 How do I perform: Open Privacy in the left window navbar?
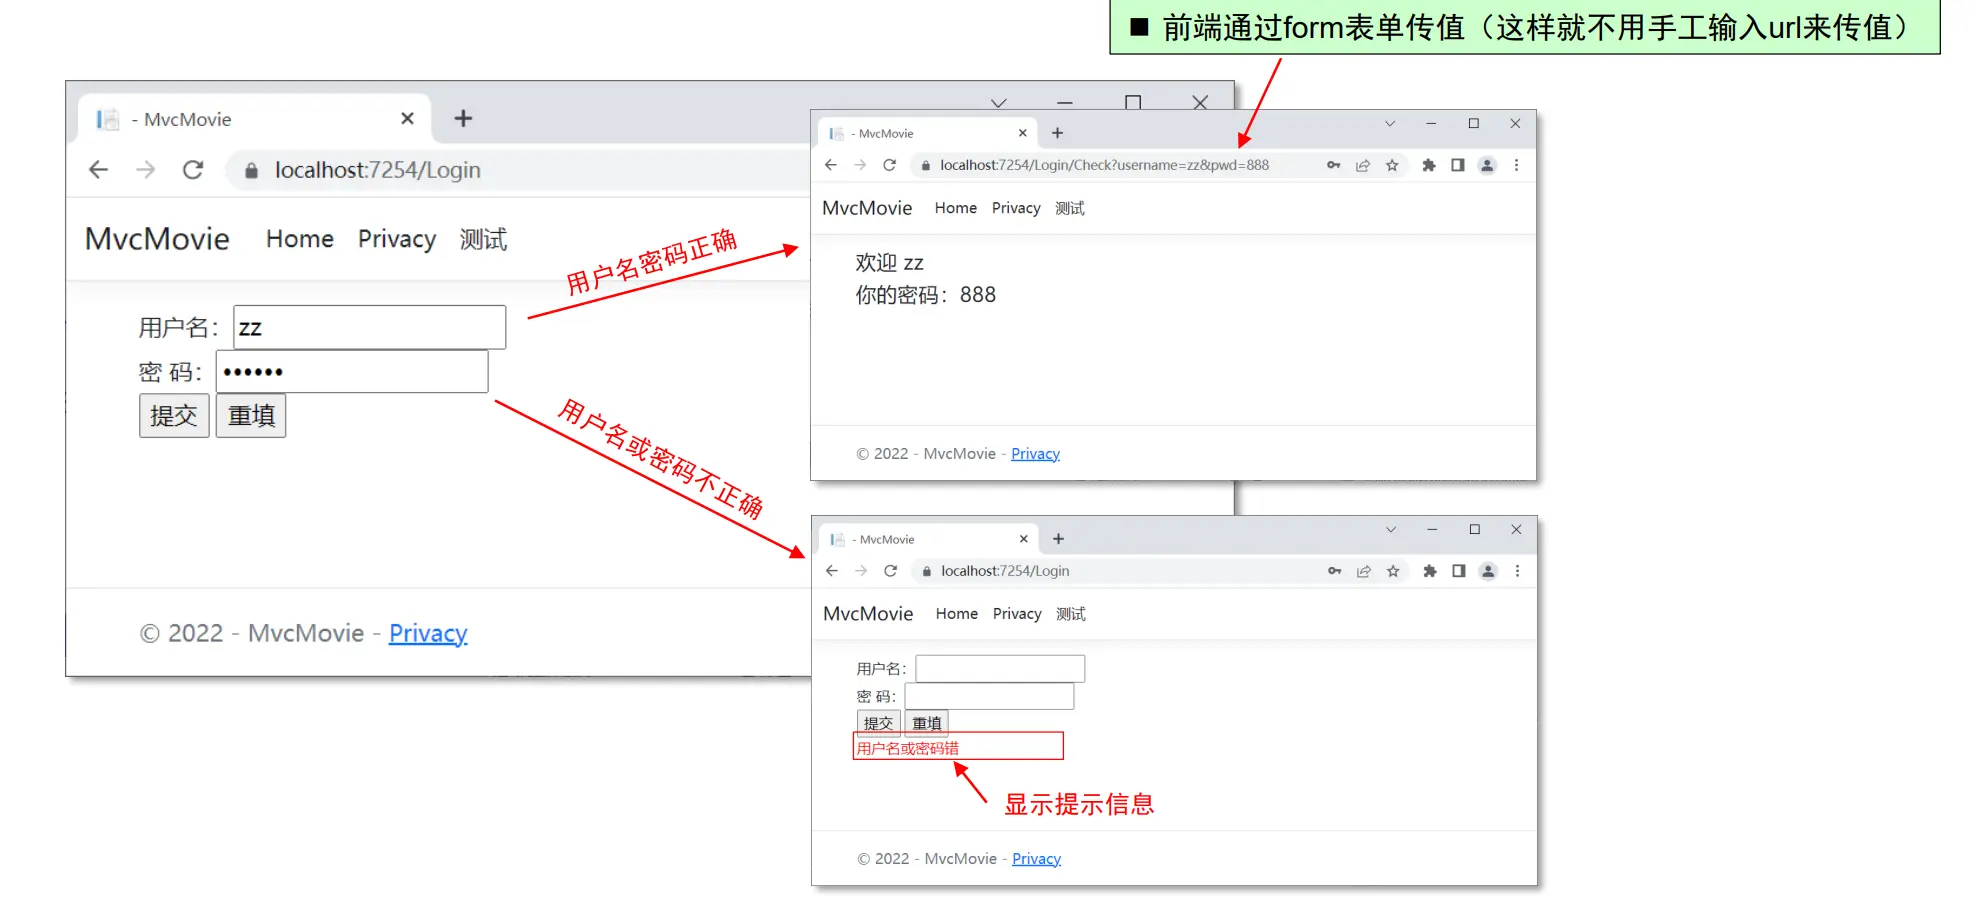[397, 239]
